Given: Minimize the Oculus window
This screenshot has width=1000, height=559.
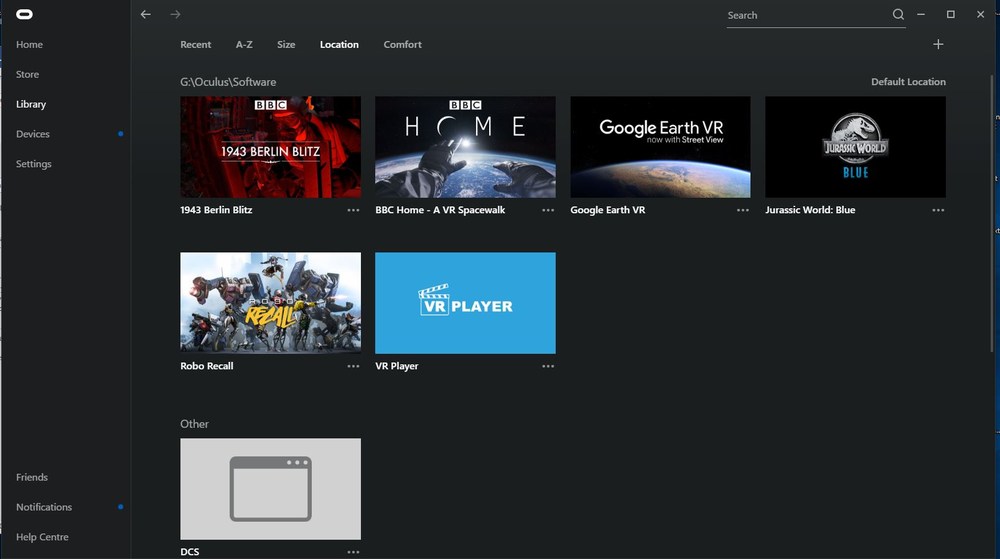Looking at the screenshot, I should tap(921, 14).
